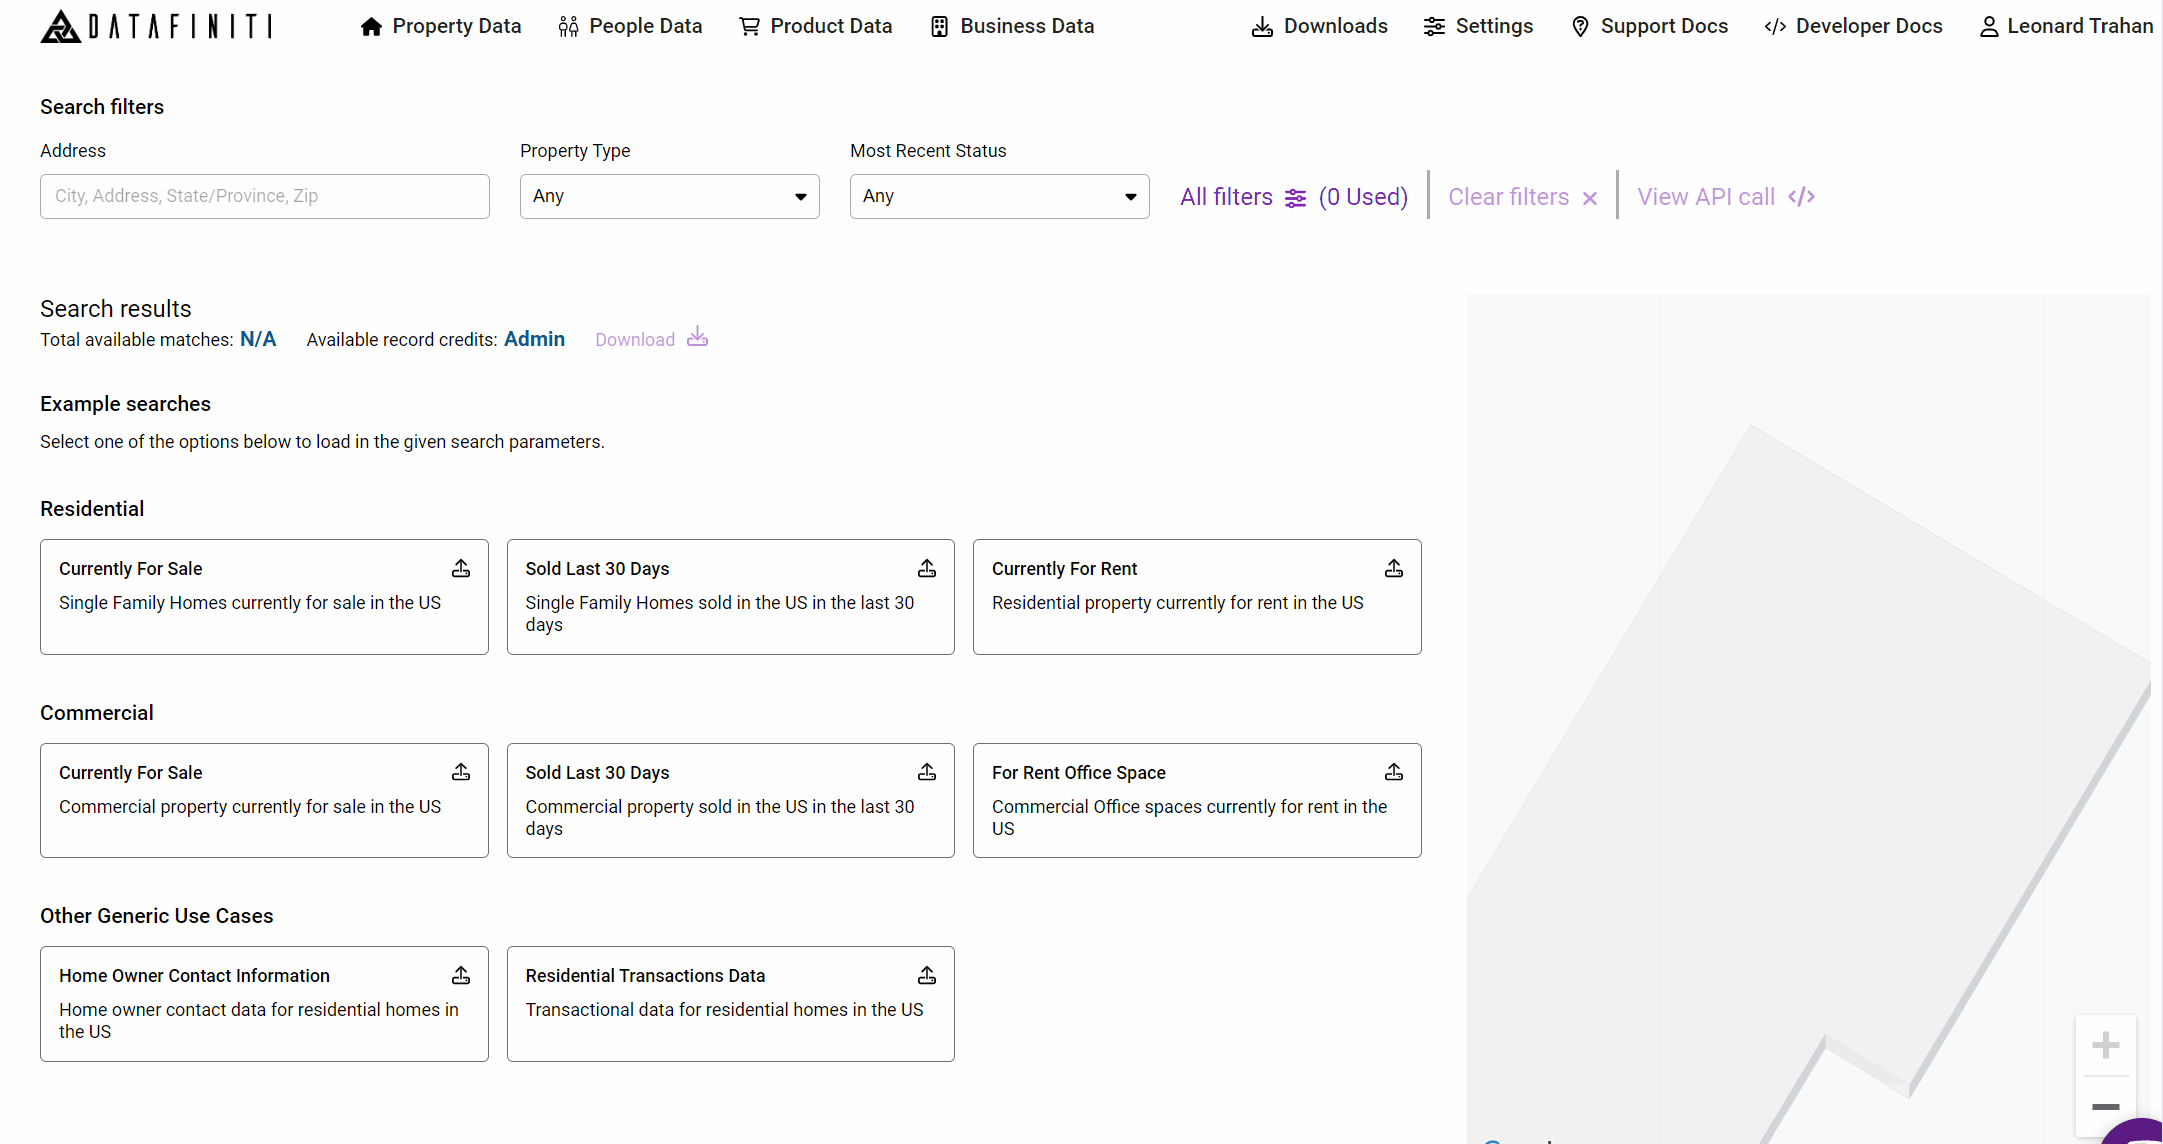Load Residential Sold Last 30 Days icon
2163x1144 pixels.
[x=927, y=568]
